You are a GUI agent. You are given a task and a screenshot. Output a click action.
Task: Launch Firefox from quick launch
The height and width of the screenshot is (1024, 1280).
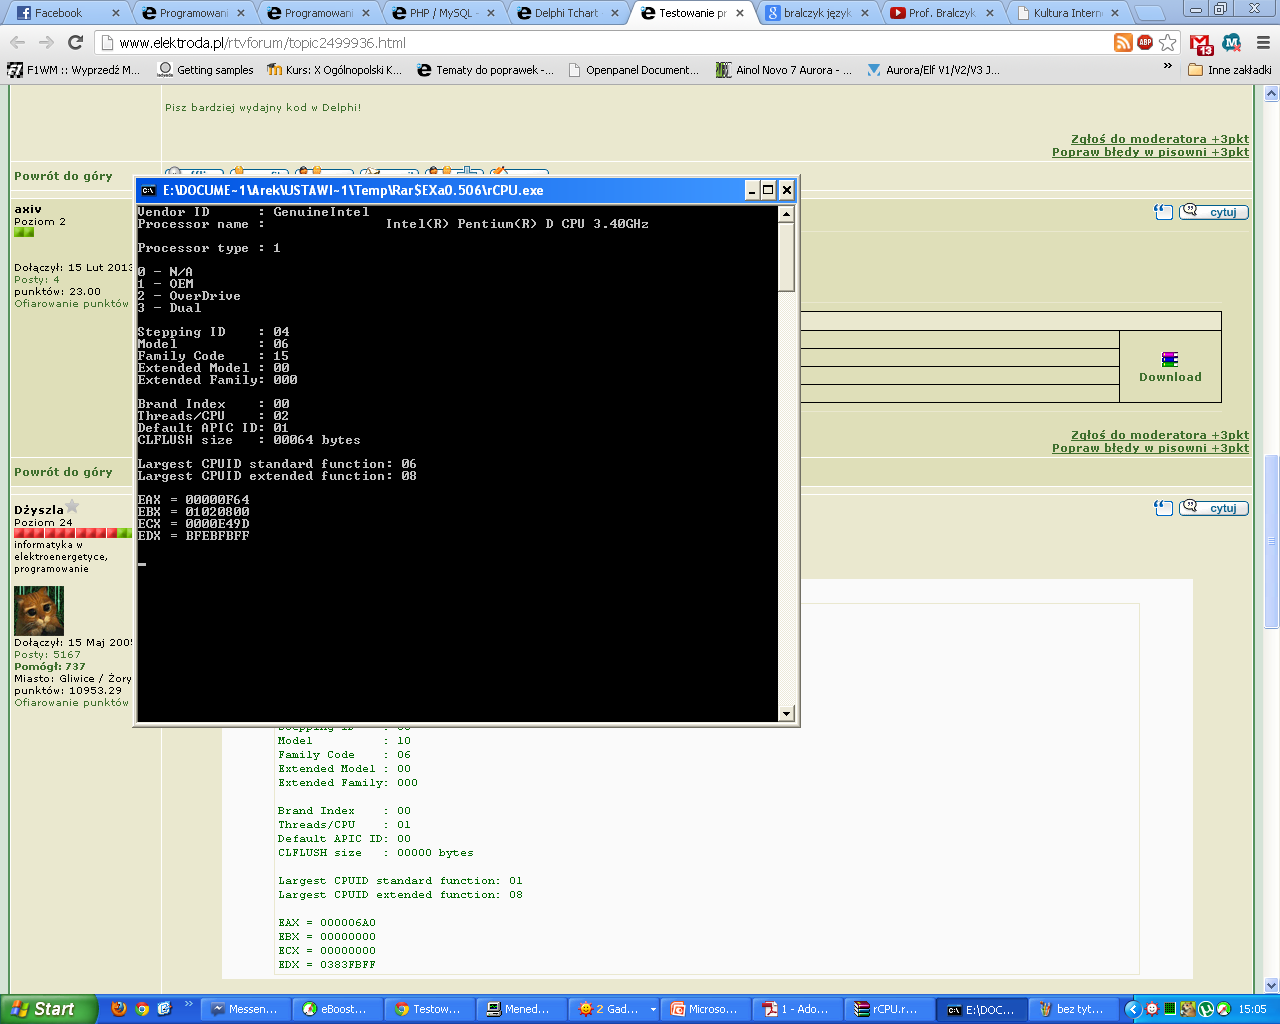pyautogui.click(x=119, y=1009)
